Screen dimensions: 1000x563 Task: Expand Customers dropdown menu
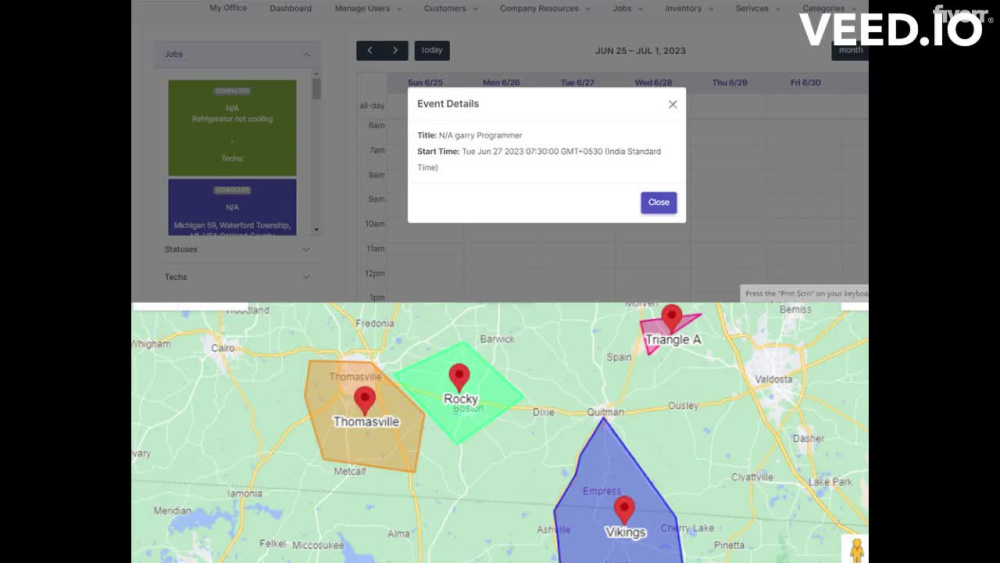tap(451, 8)
